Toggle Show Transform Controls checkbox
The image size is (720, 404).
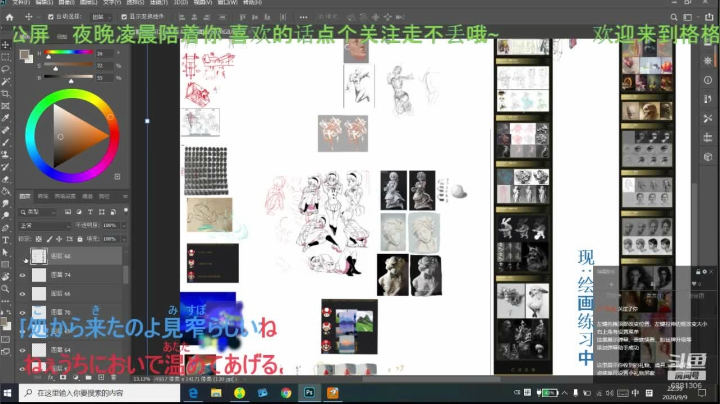[124, 17]
